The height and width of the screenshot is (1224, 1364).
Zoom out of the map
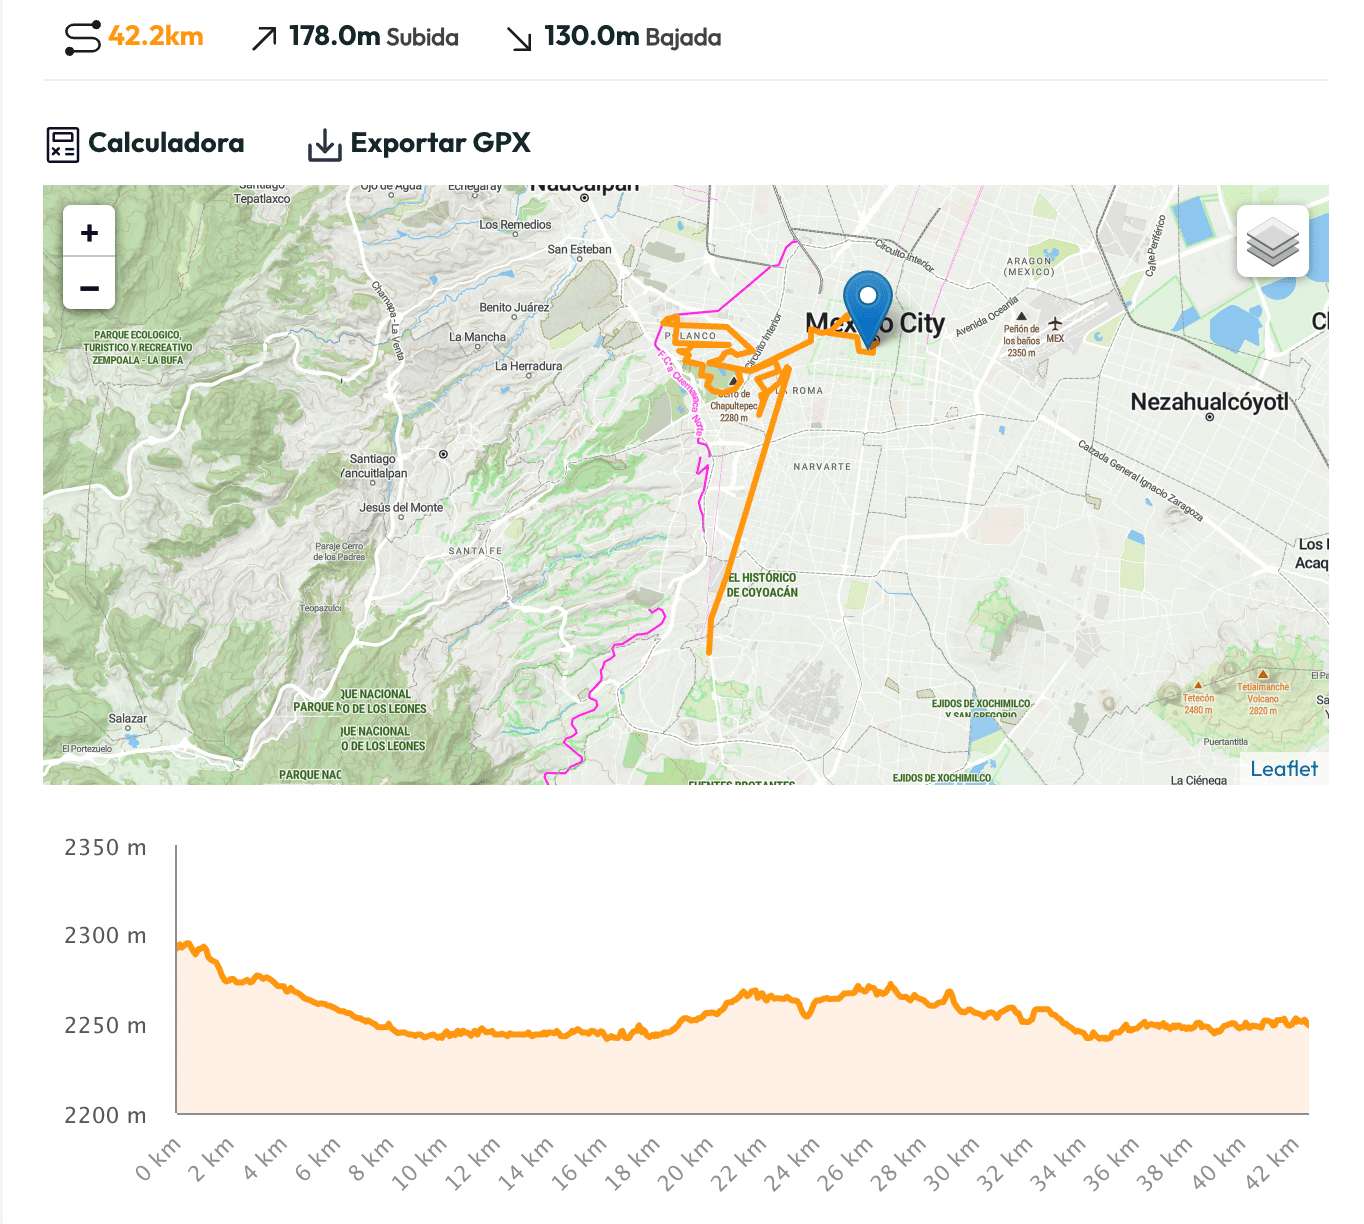pyautogui.click(x=89, y=289)
